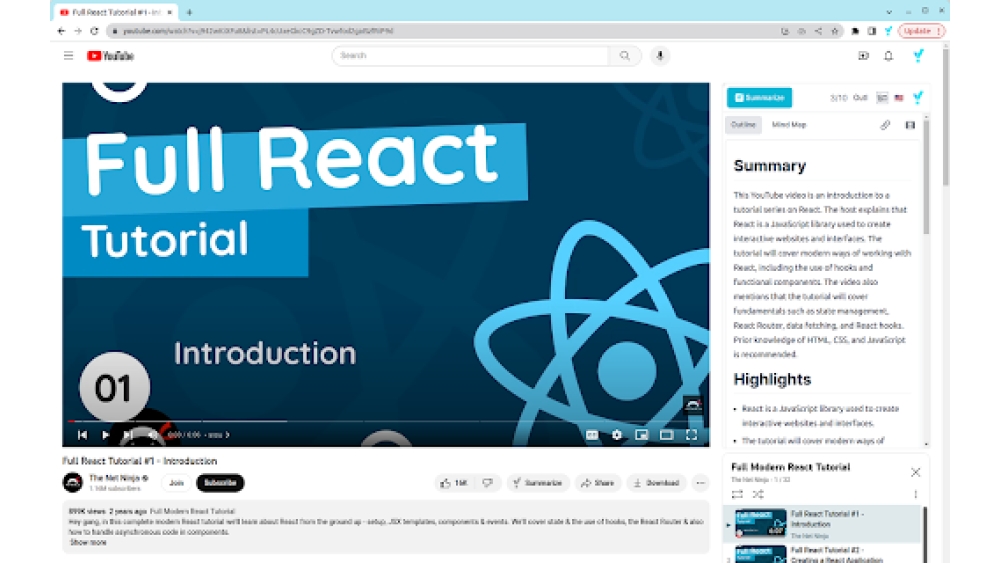Subscribe to The Net Ninja channel
The image size is (1000, 563).
pyautogui.click(x=220, y=483)
